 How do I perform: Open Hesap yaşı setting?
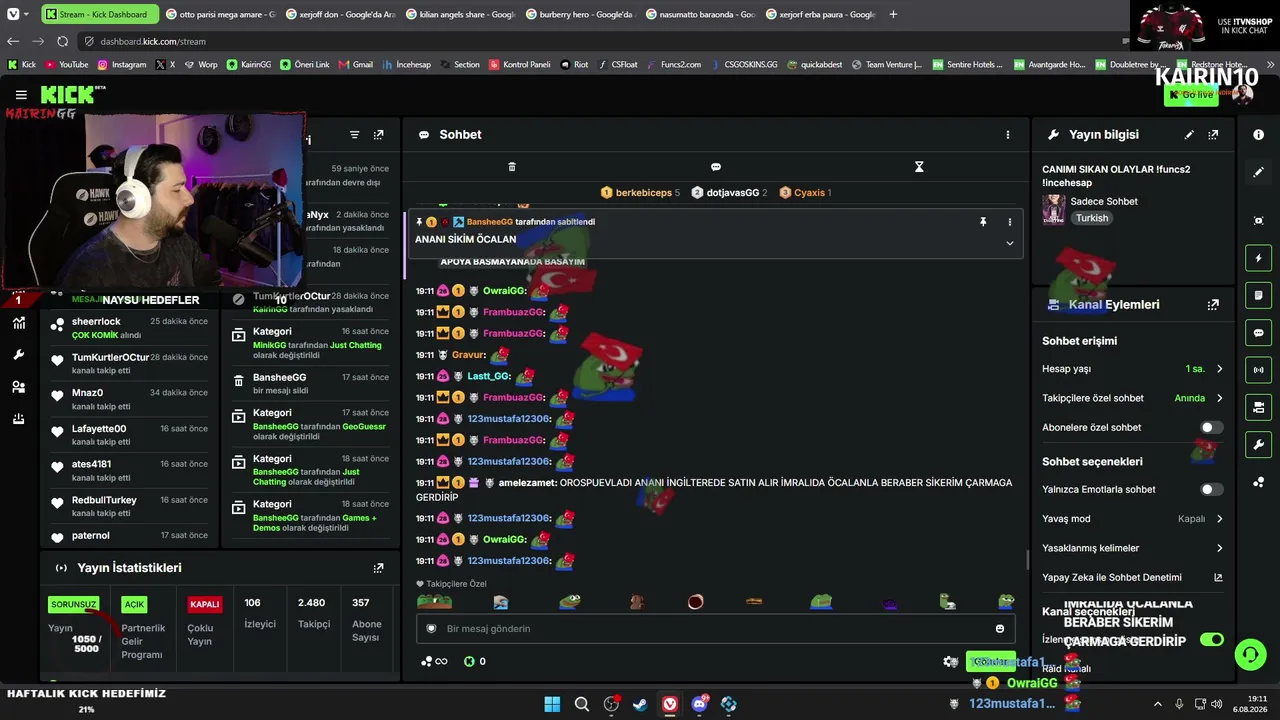click(1132, 369)
